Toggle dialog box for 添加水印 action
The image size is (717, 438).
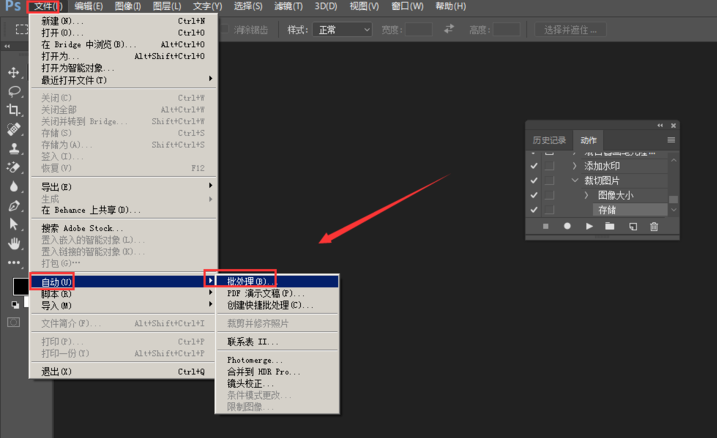549,166
